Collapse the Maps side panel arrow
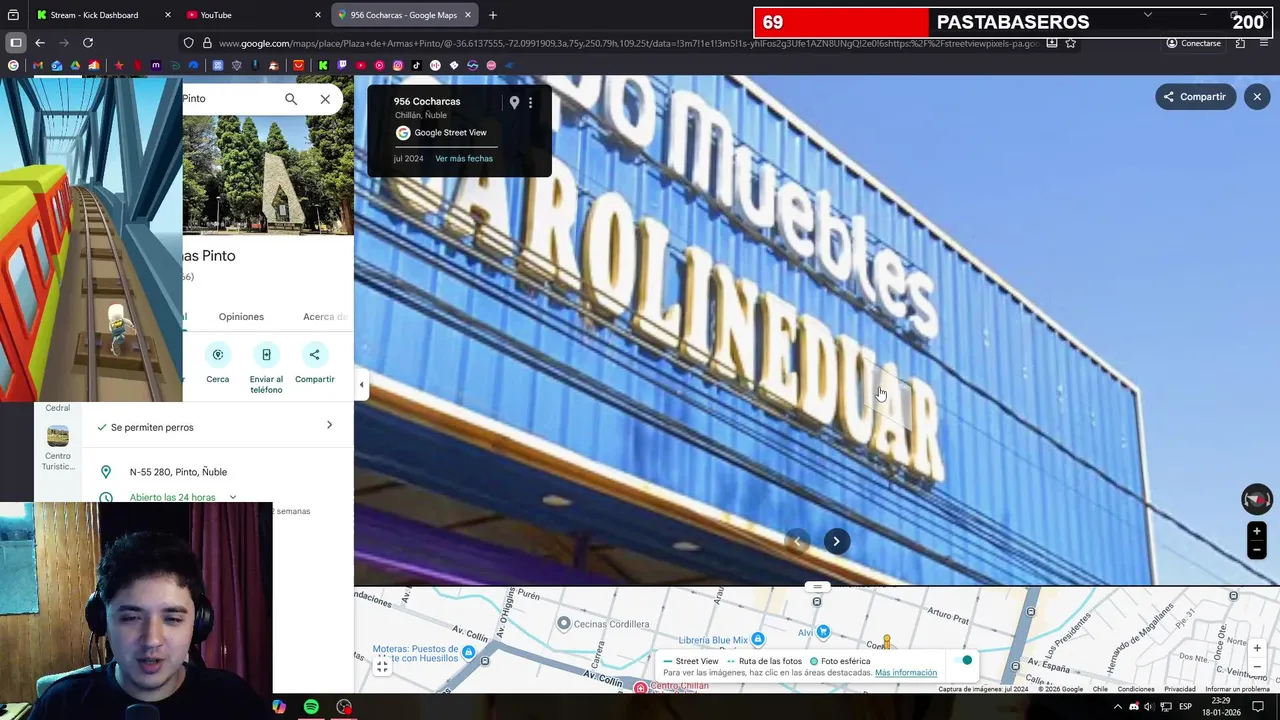 tap(361, 385)
